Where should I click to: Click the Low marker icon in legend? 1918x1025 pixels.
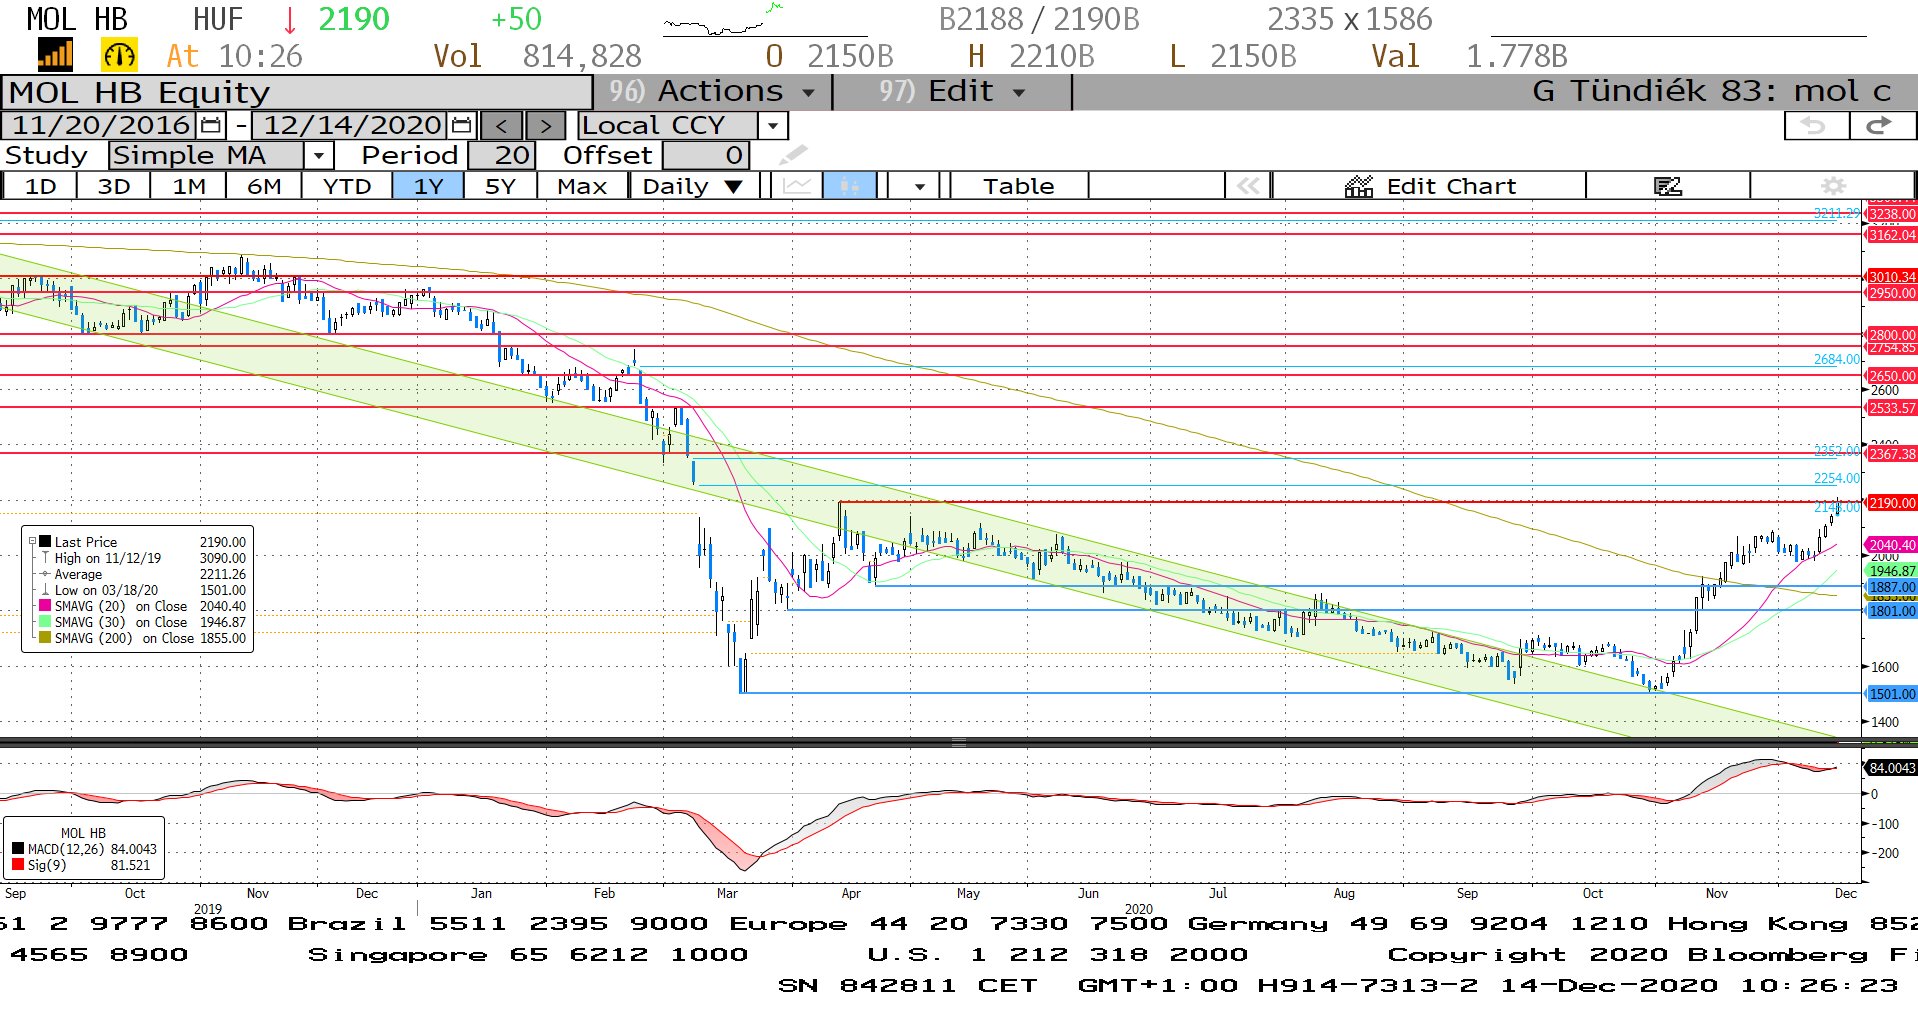45,590
